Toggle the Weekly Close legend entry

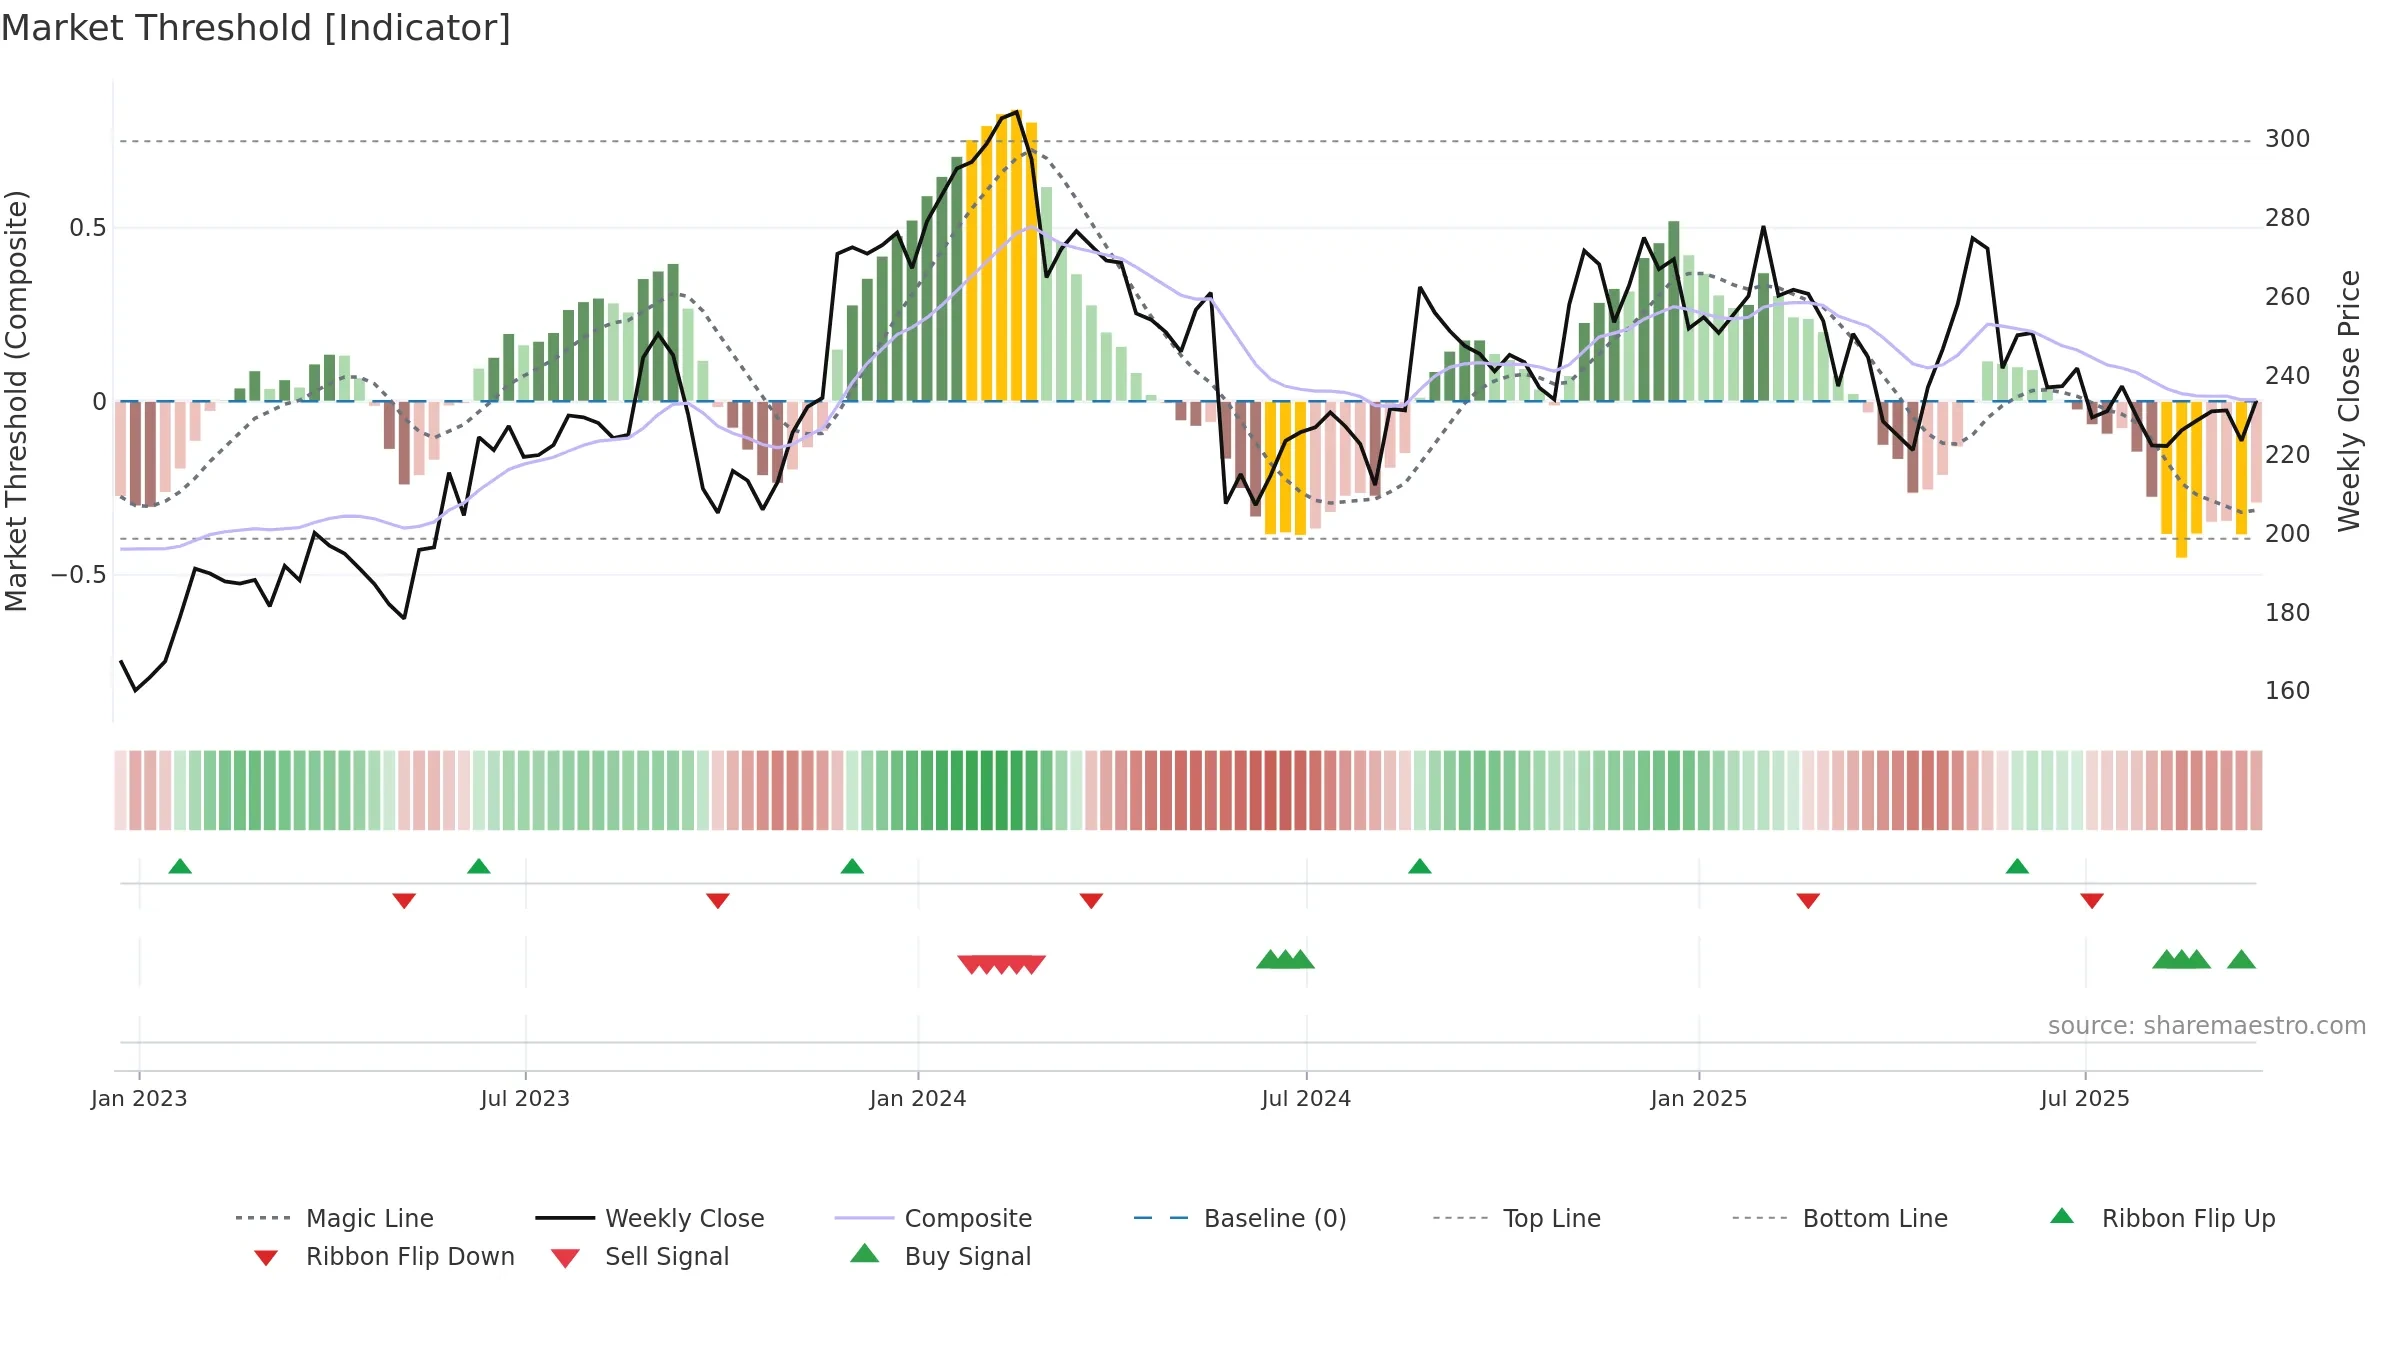(x=649, y=1218)
